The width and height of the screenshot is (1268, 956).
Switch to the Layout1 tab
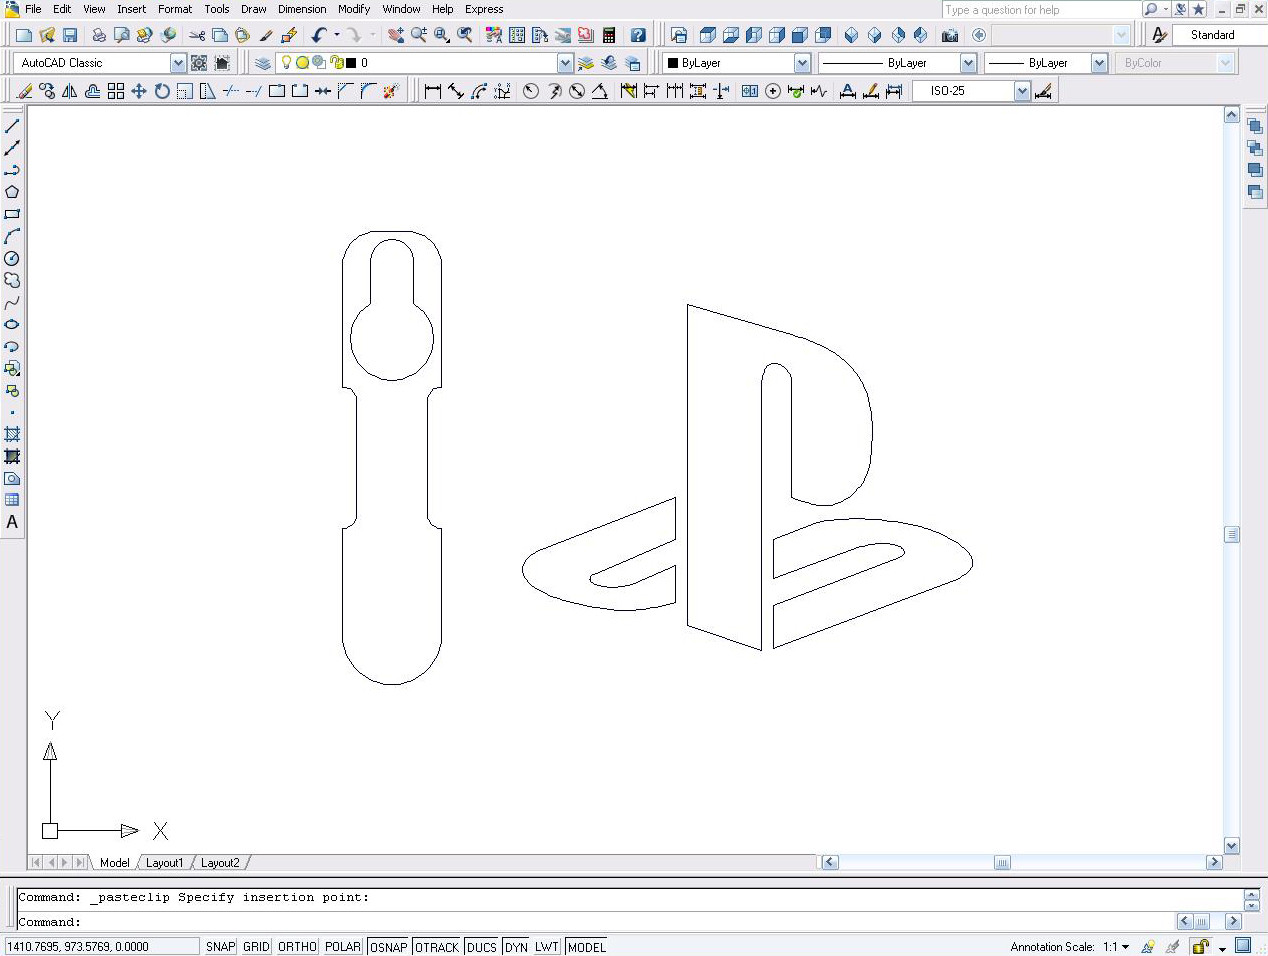[x=165, y=863]
